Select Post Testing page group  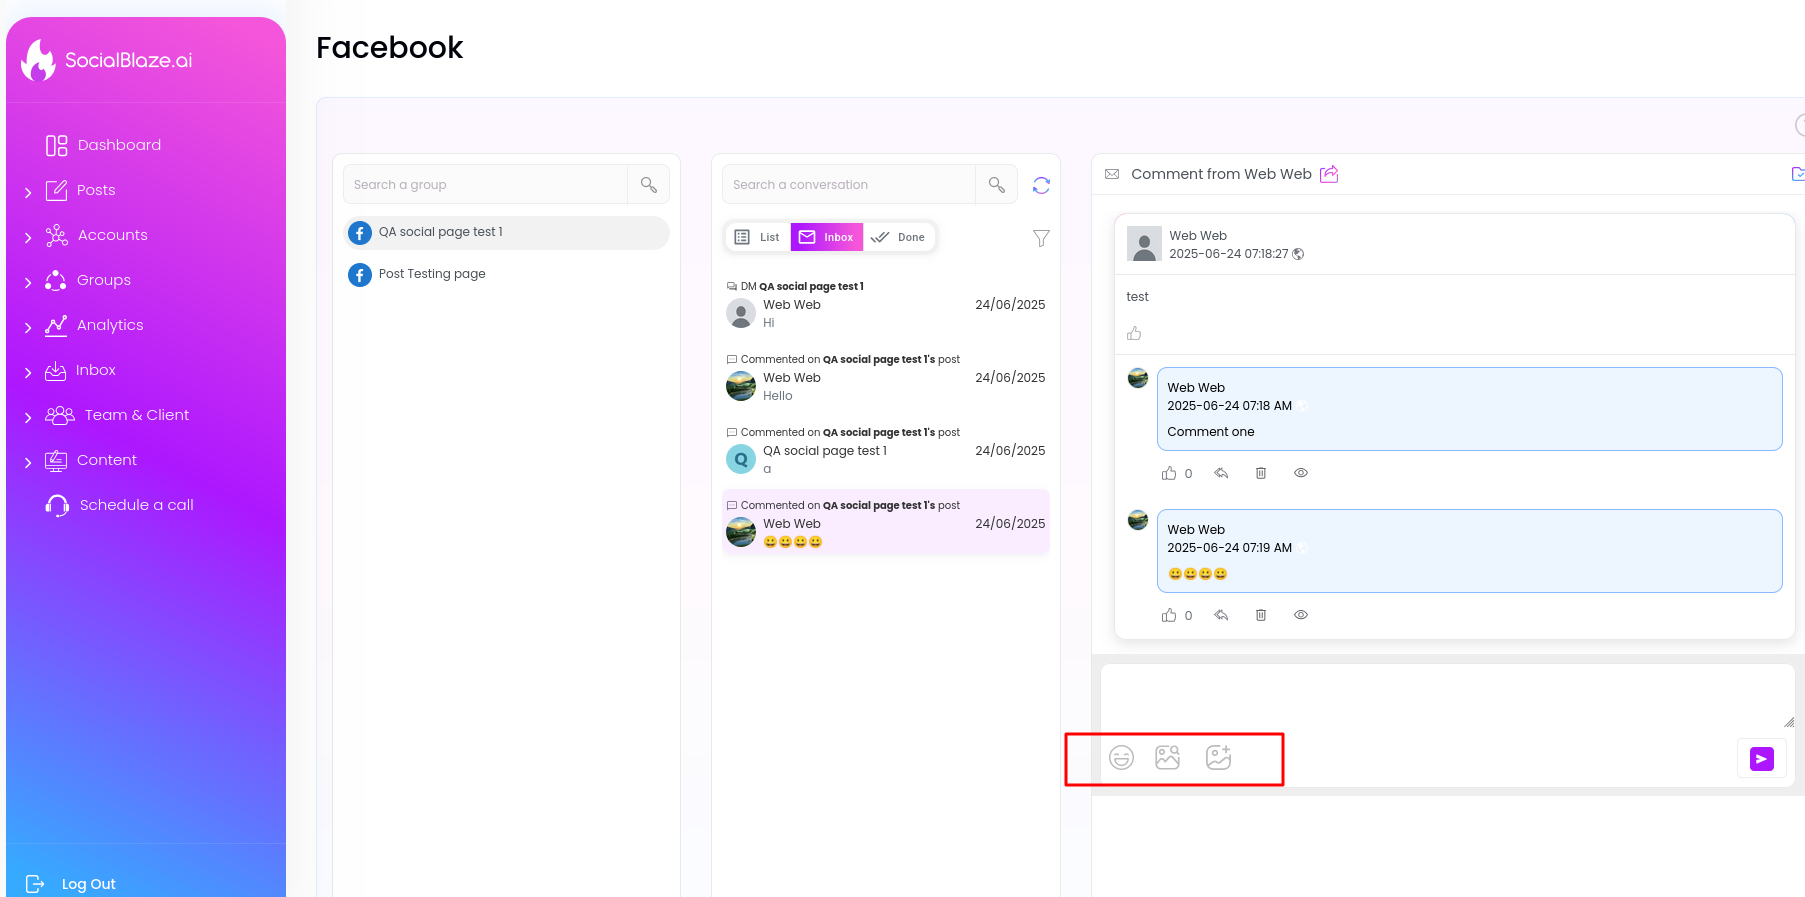click(x=507, y=274)
